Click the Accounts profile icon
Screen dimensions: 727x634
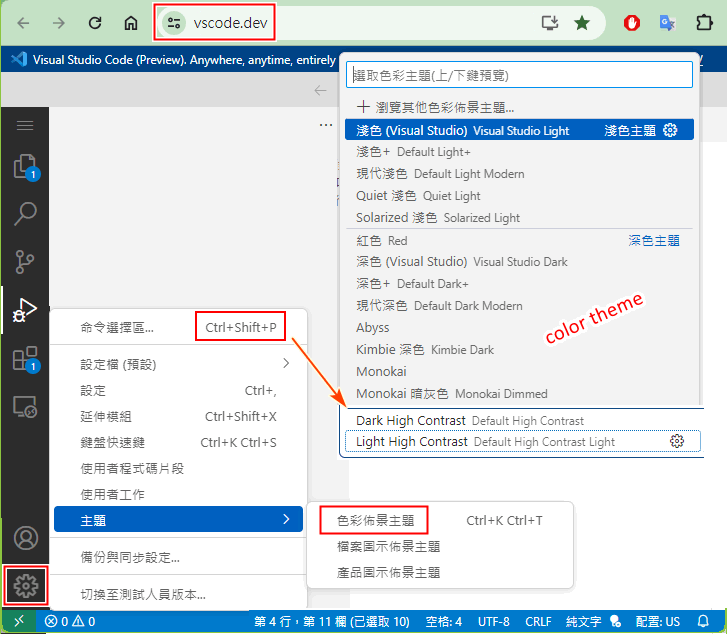[25, 538]
